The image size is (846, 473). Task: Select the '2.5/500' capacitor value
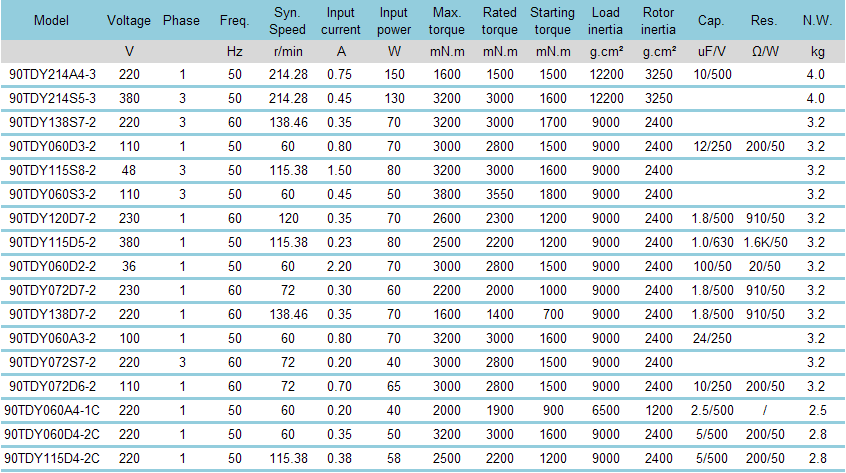[x=712, y=410]
